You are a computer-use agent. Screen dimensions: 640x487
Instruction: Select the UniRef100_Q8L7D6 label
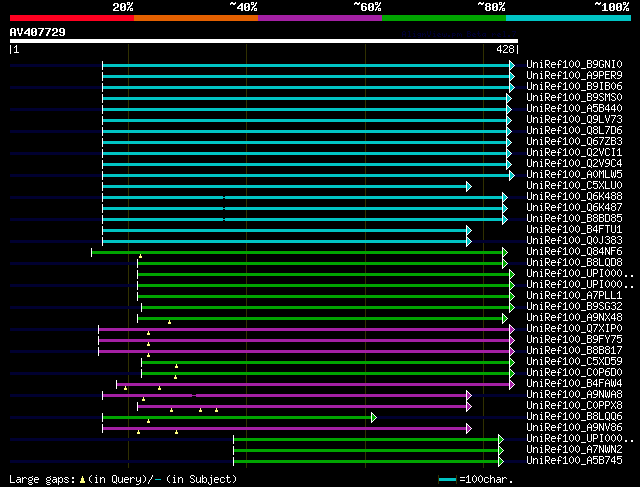tap(574, 131)
